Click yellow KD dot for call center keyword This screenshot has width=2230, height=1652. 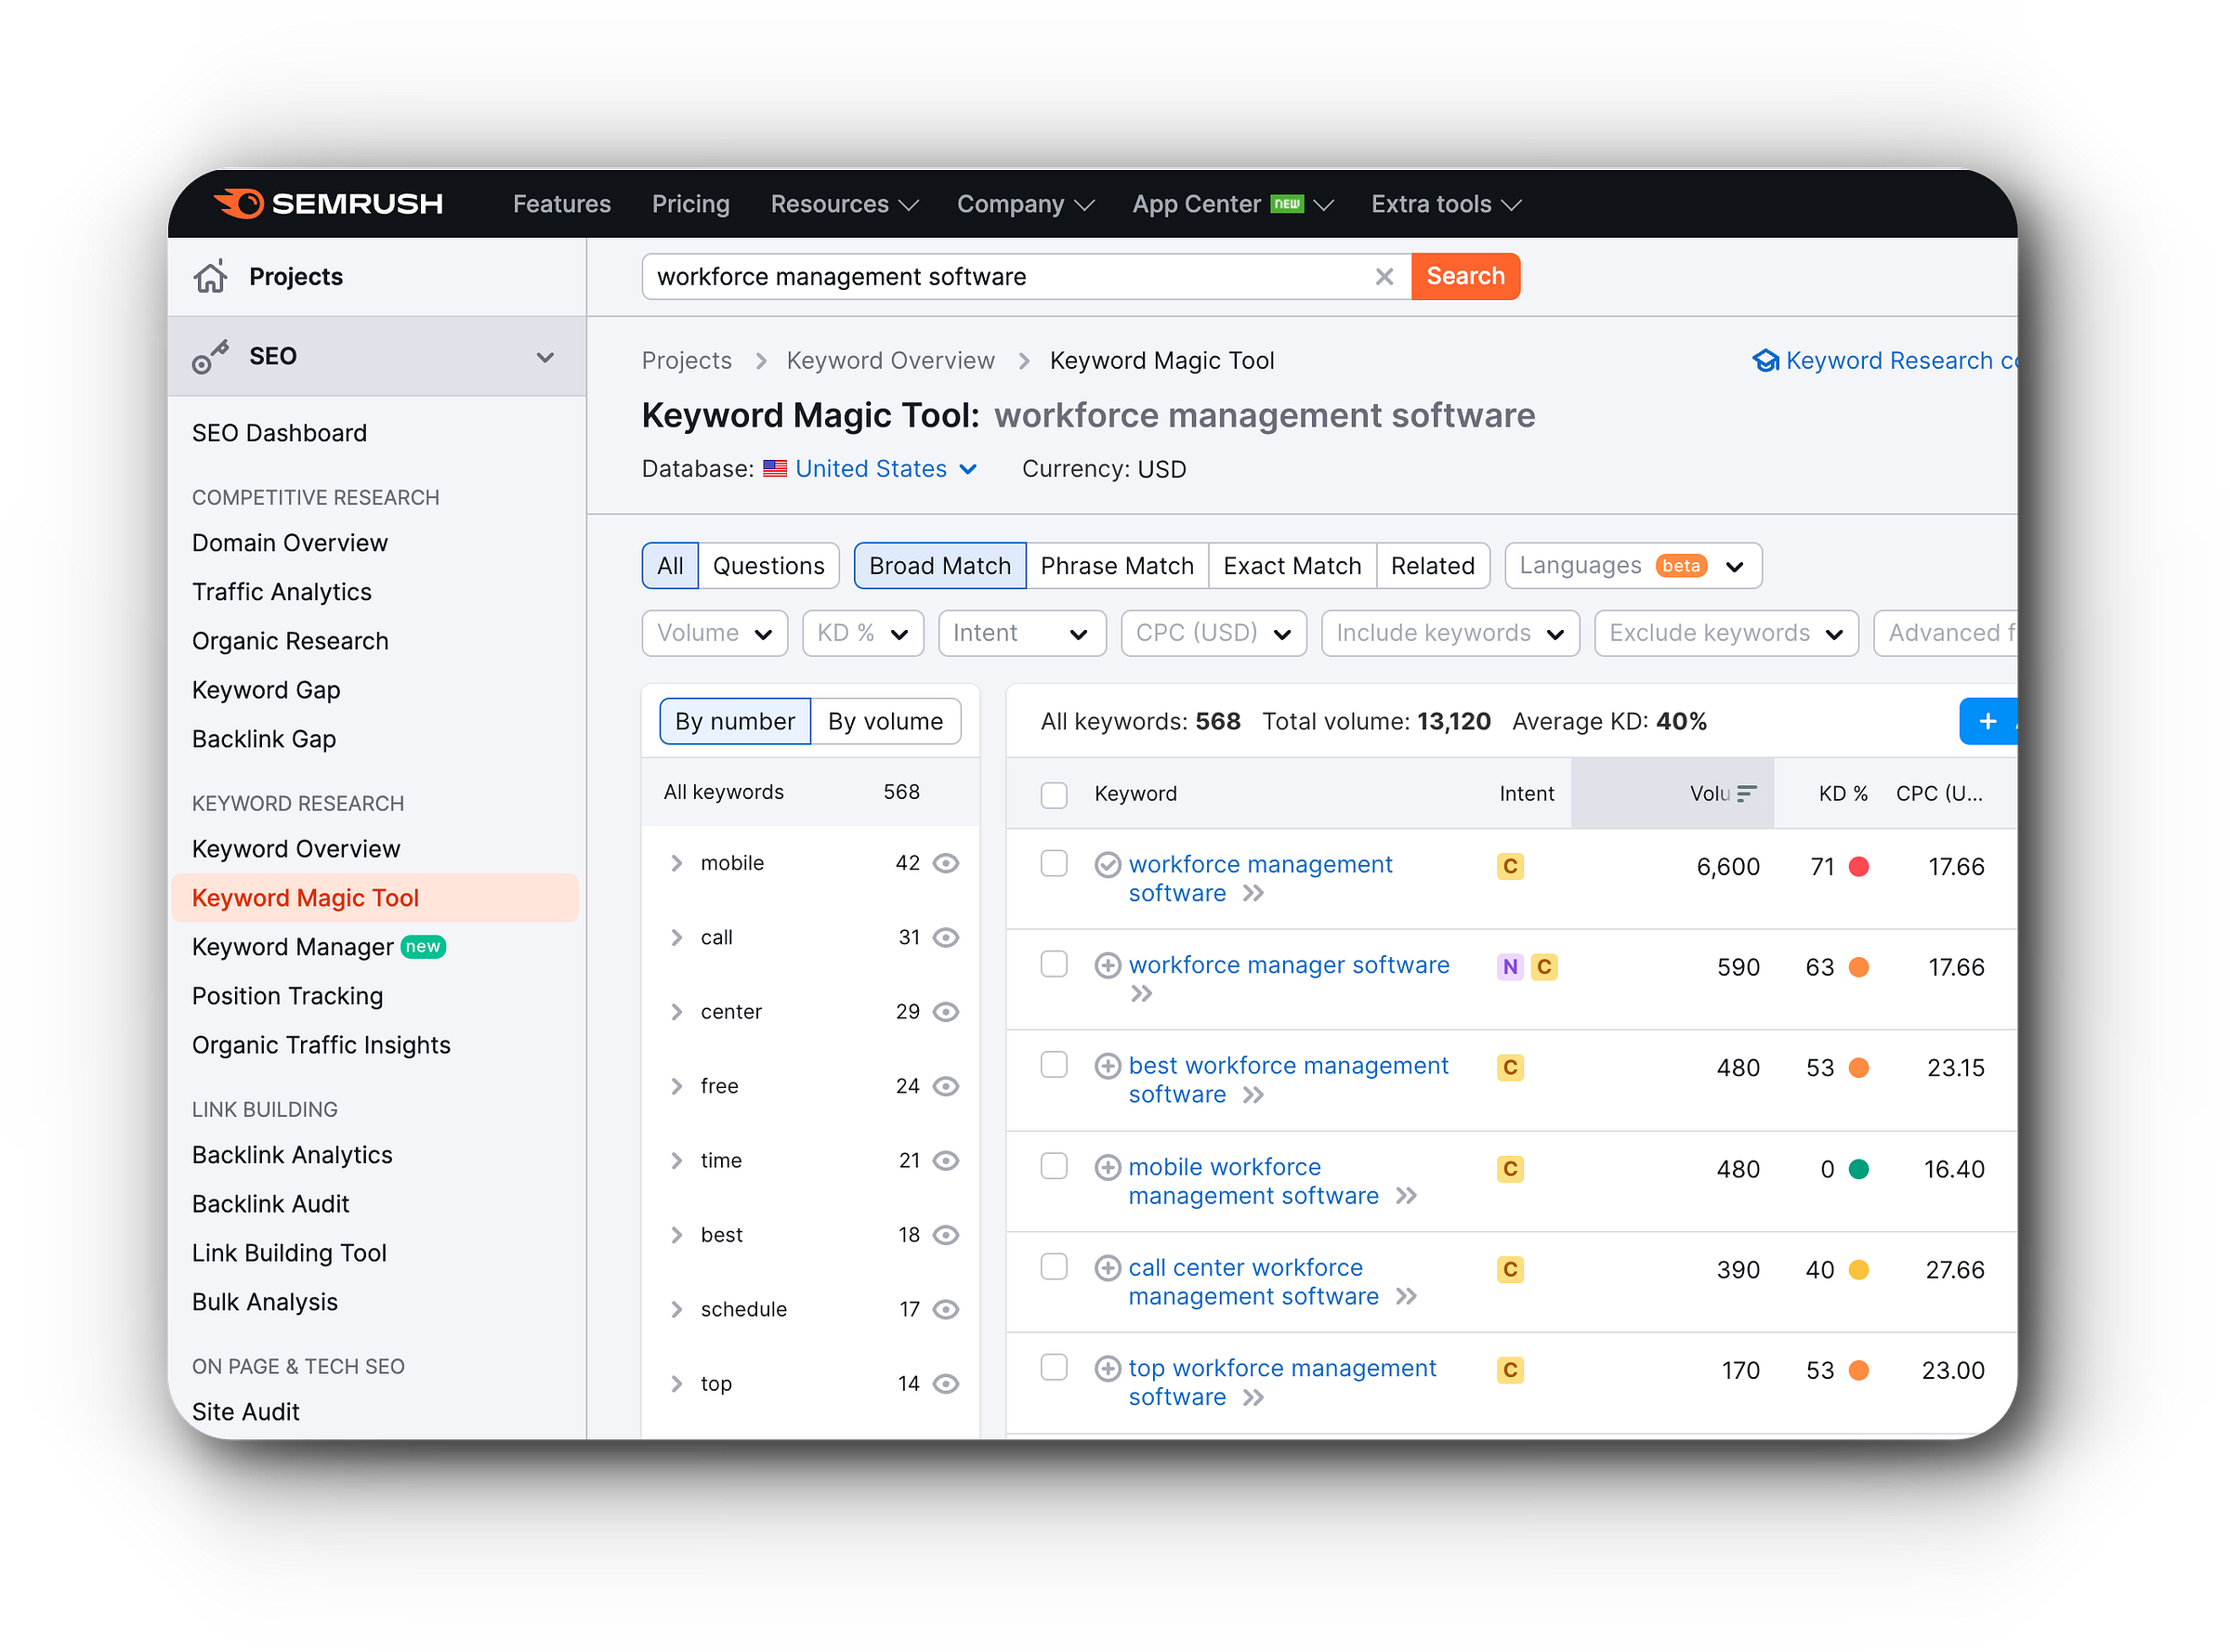coord(1859,1271)
